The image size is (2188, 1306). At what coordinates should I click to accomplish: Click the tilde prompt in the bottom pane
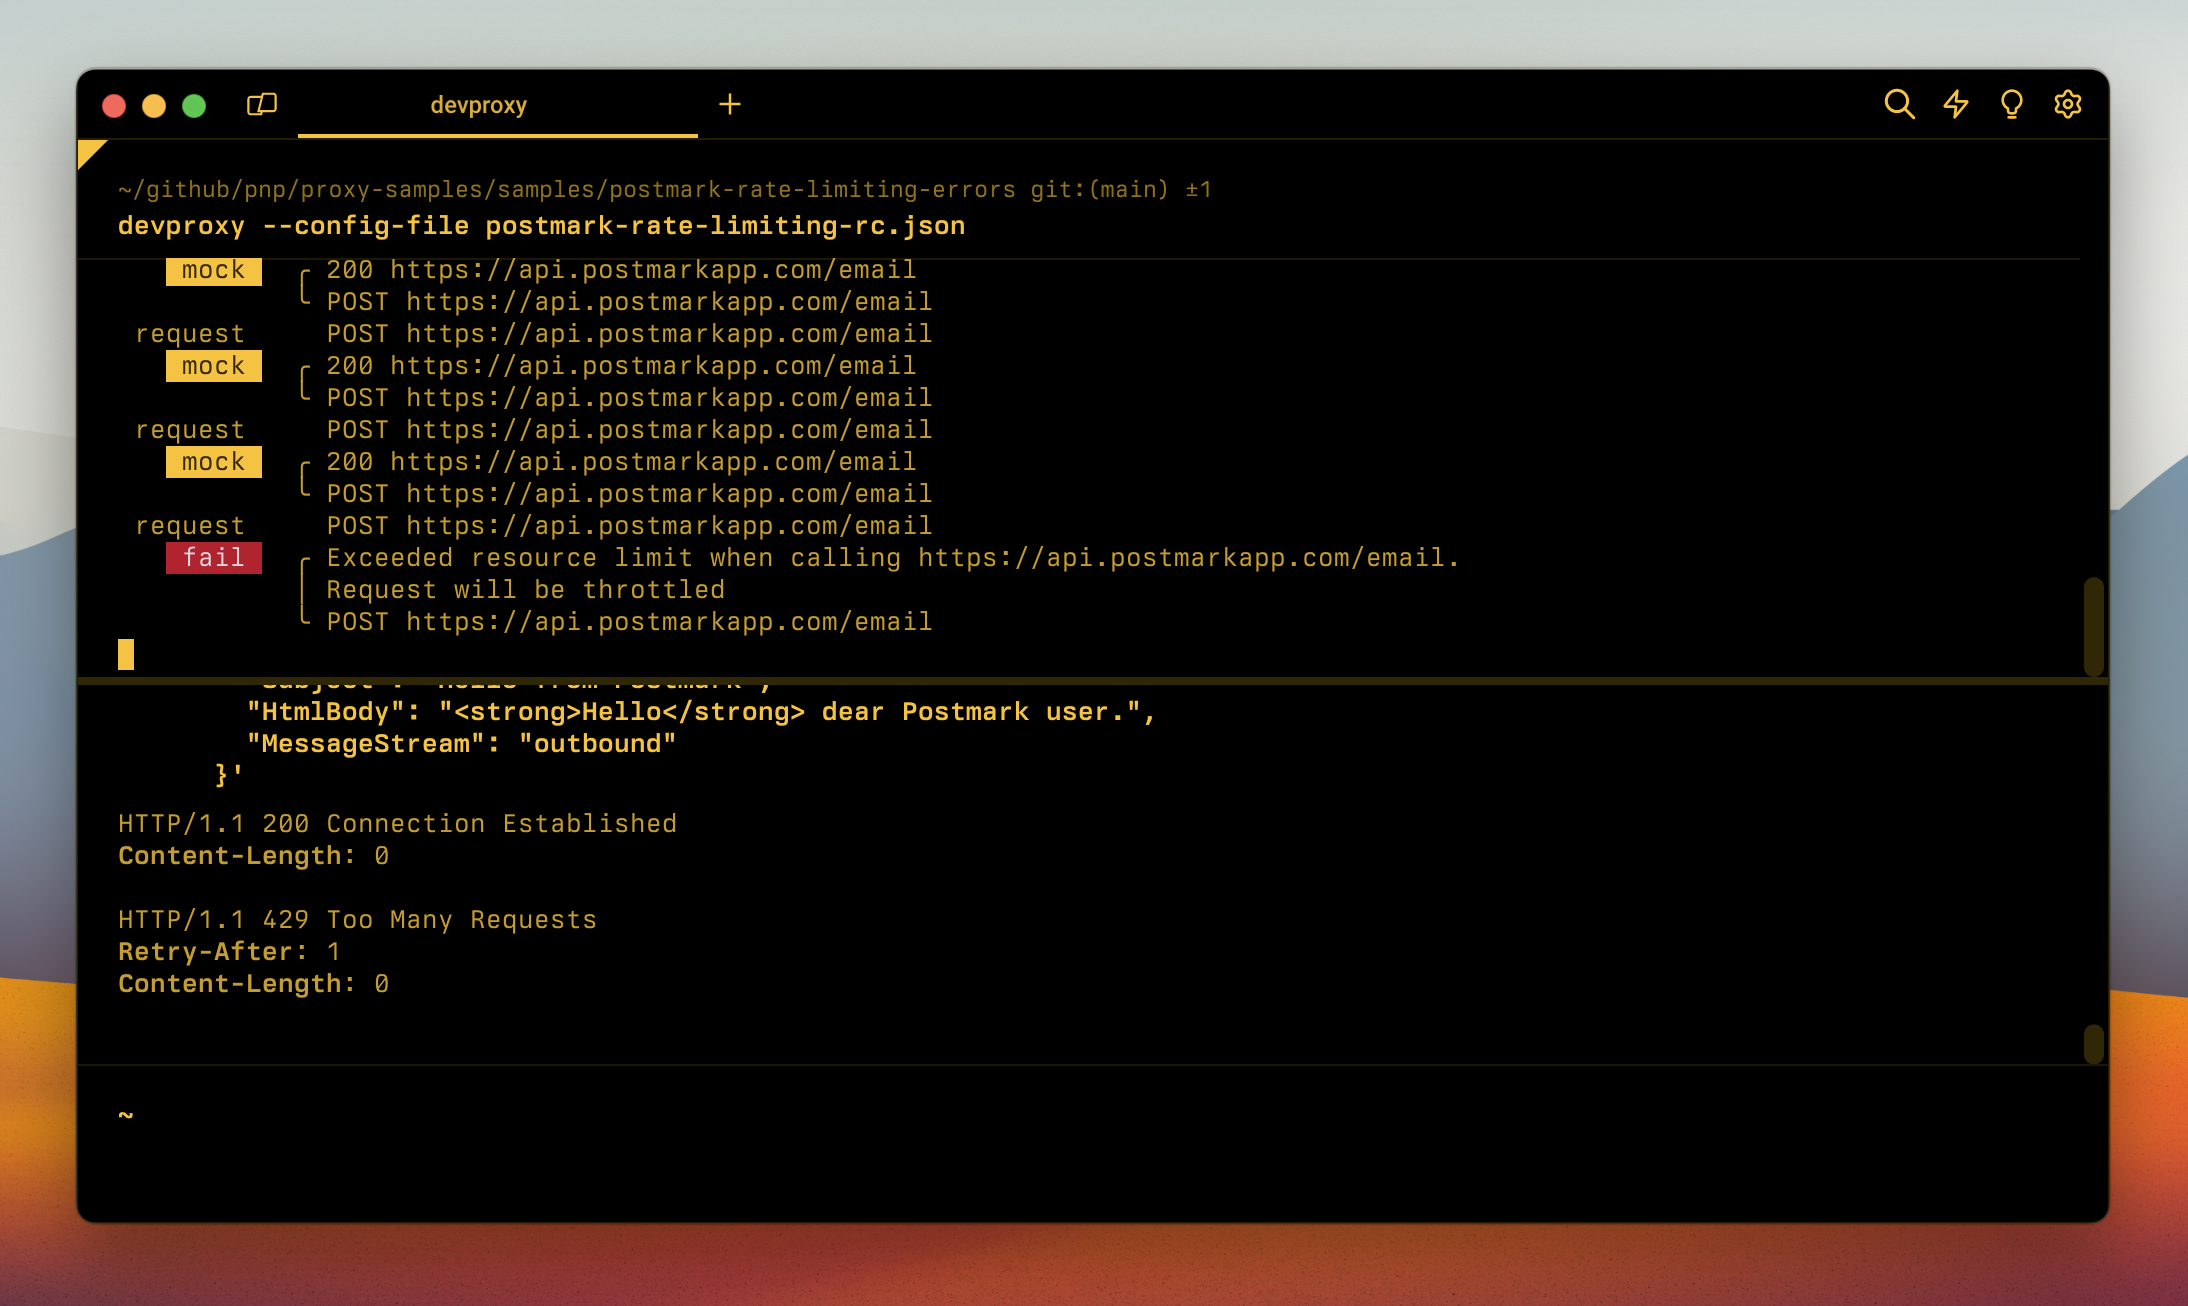126,1113
